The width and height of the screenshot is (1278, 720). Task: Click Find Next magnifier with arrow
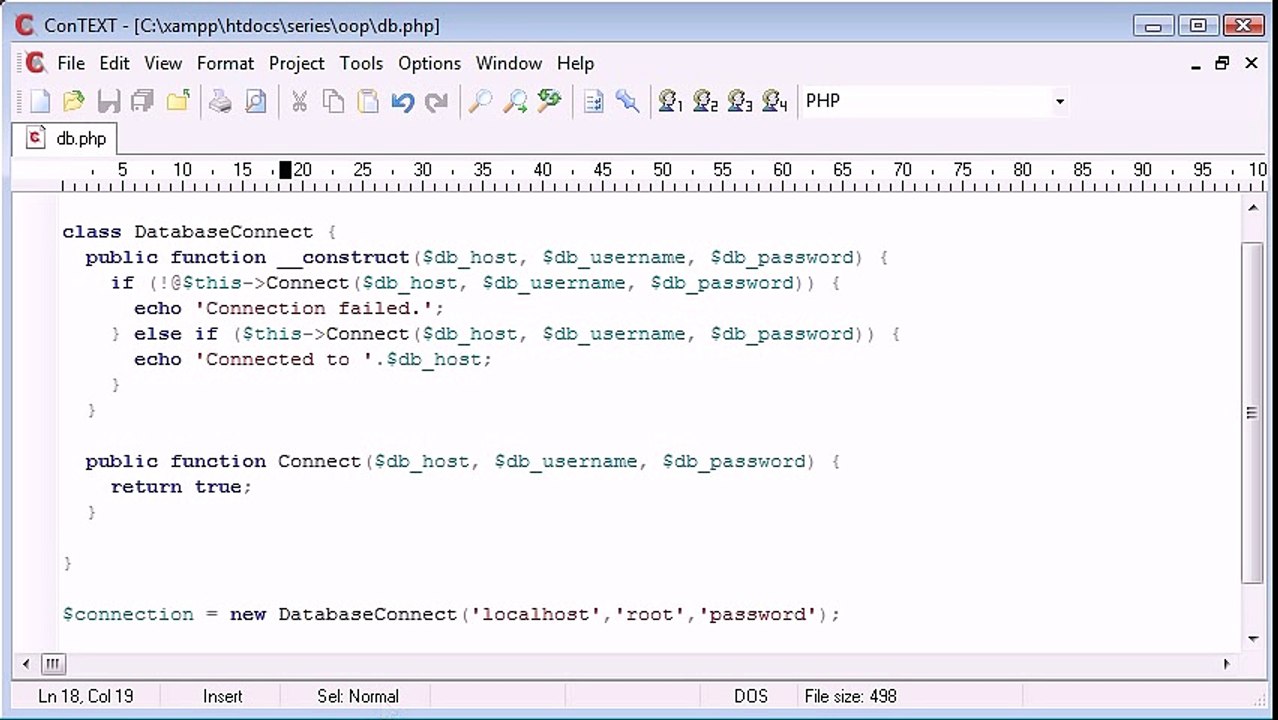pyautogui.click(x=514, y=101)
